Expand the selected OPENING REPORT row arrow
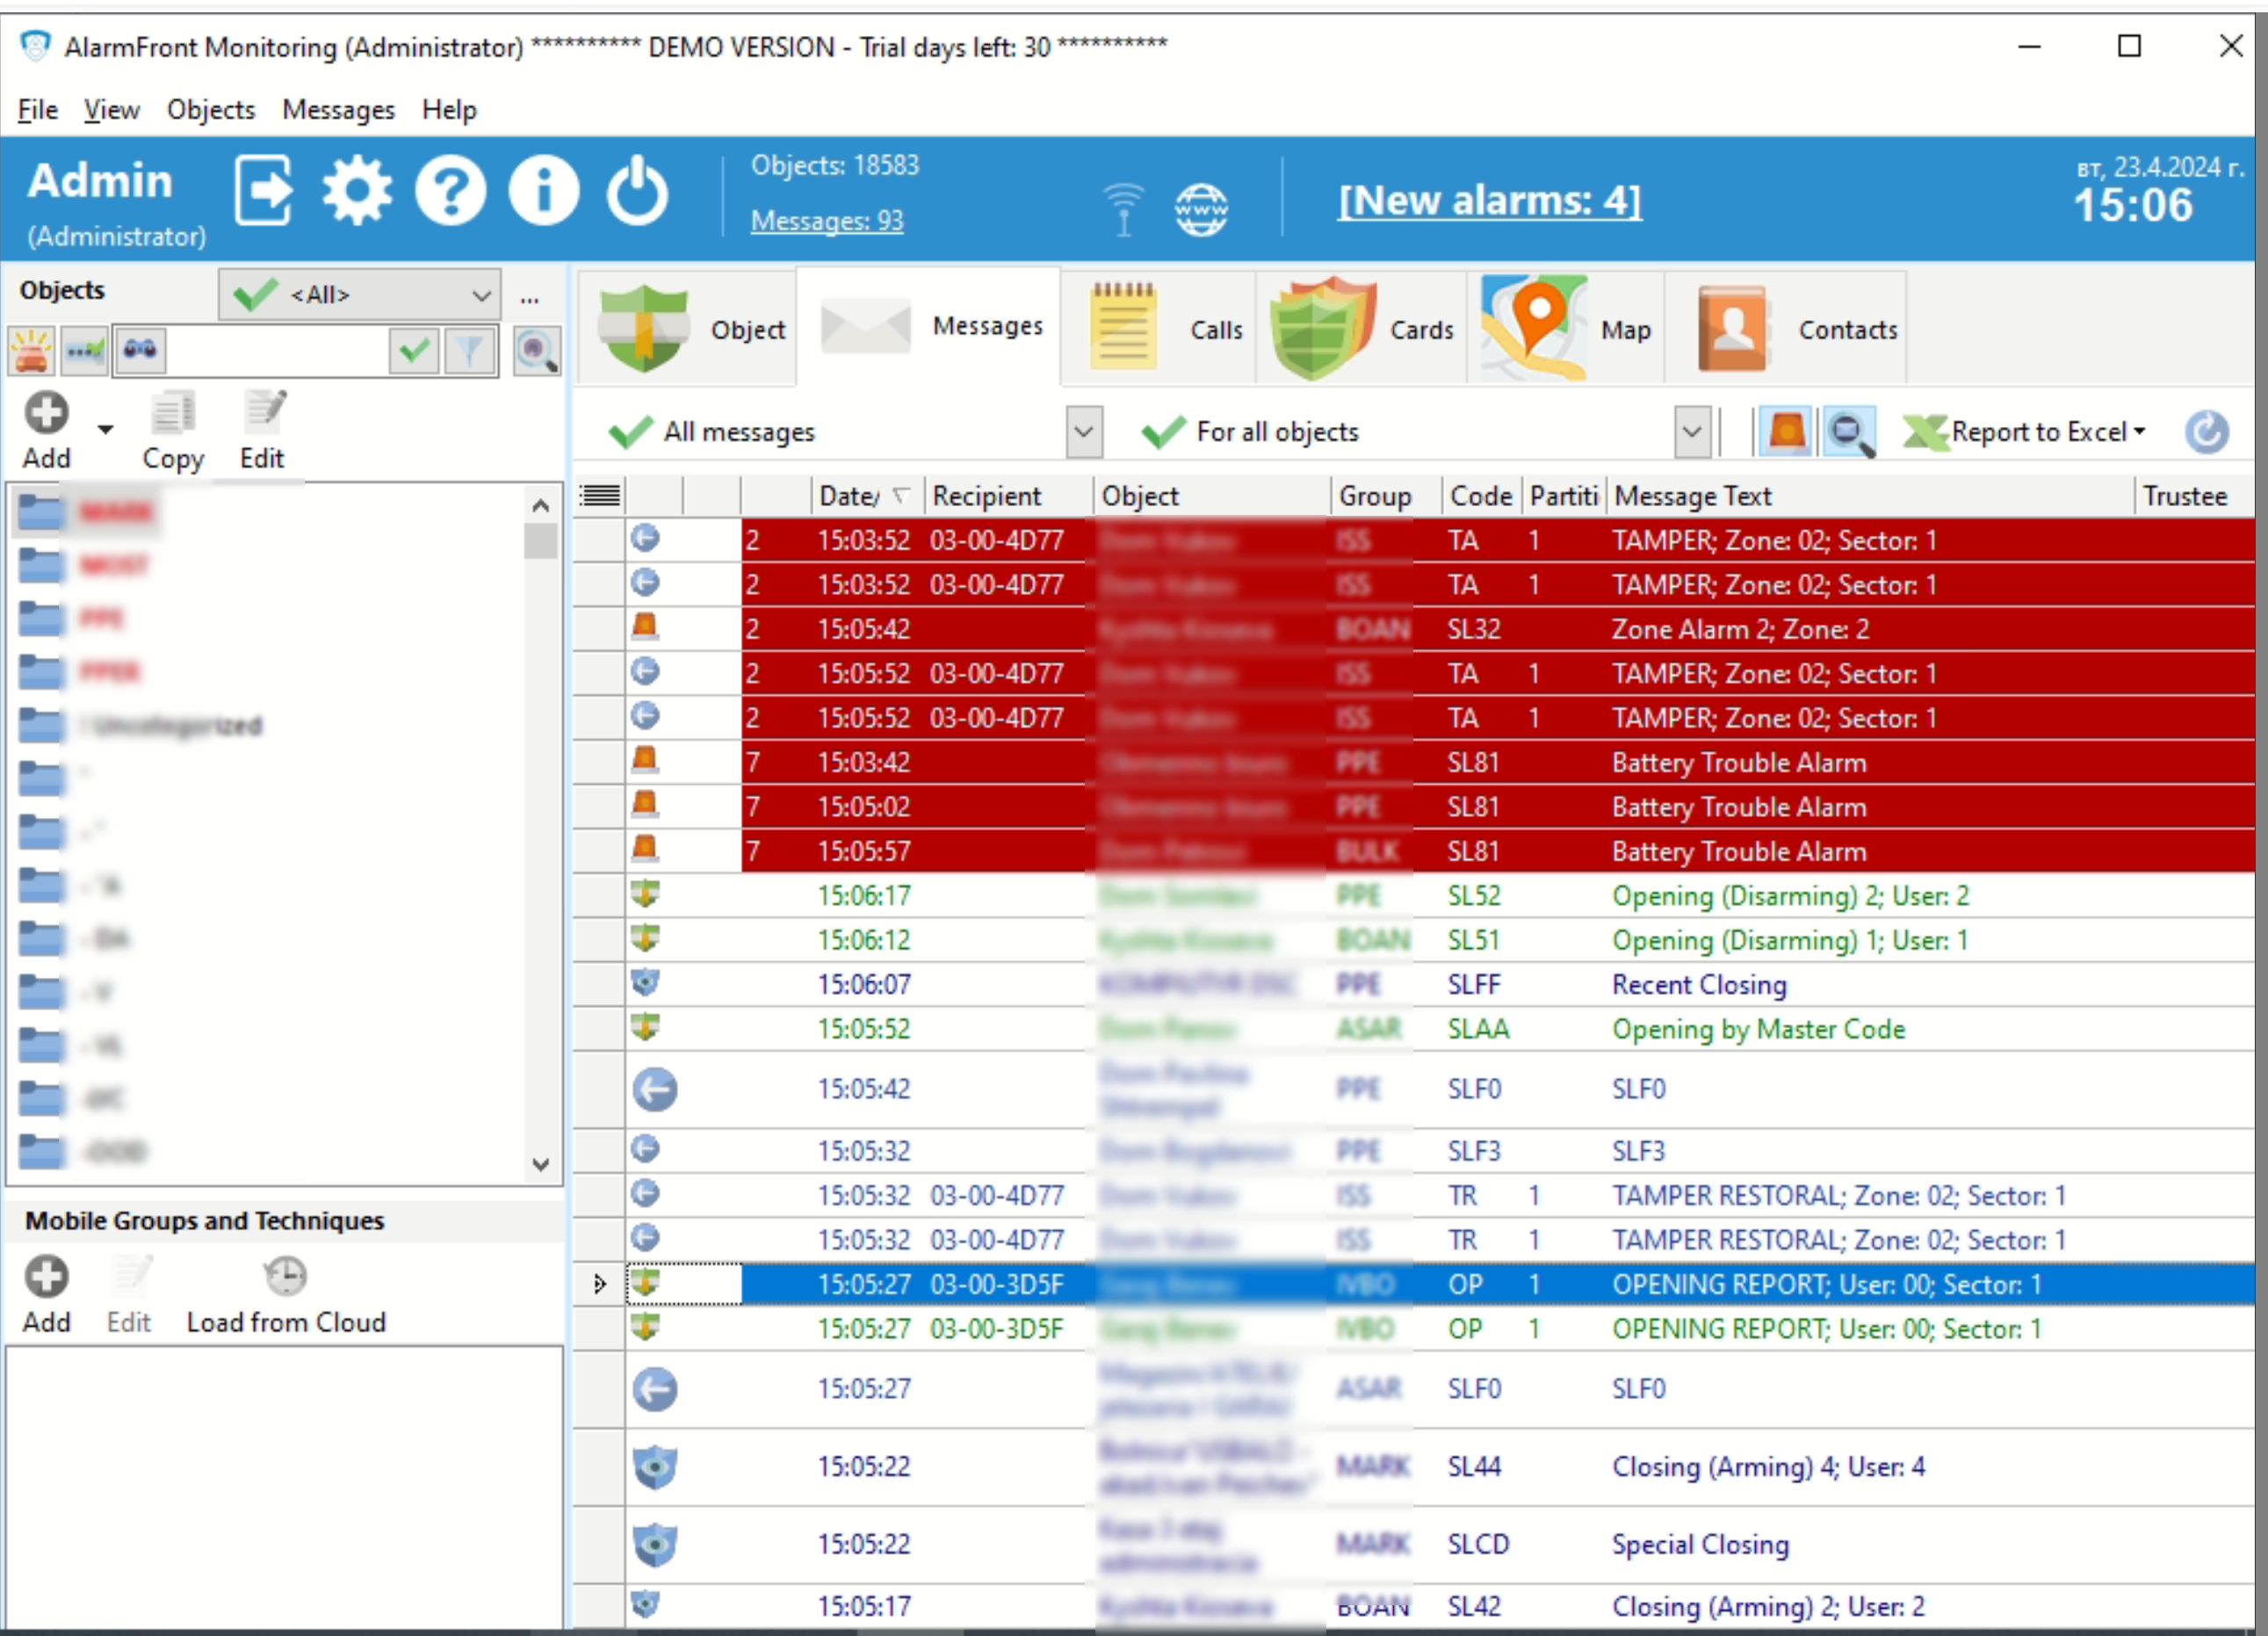 click(599, 1284)
